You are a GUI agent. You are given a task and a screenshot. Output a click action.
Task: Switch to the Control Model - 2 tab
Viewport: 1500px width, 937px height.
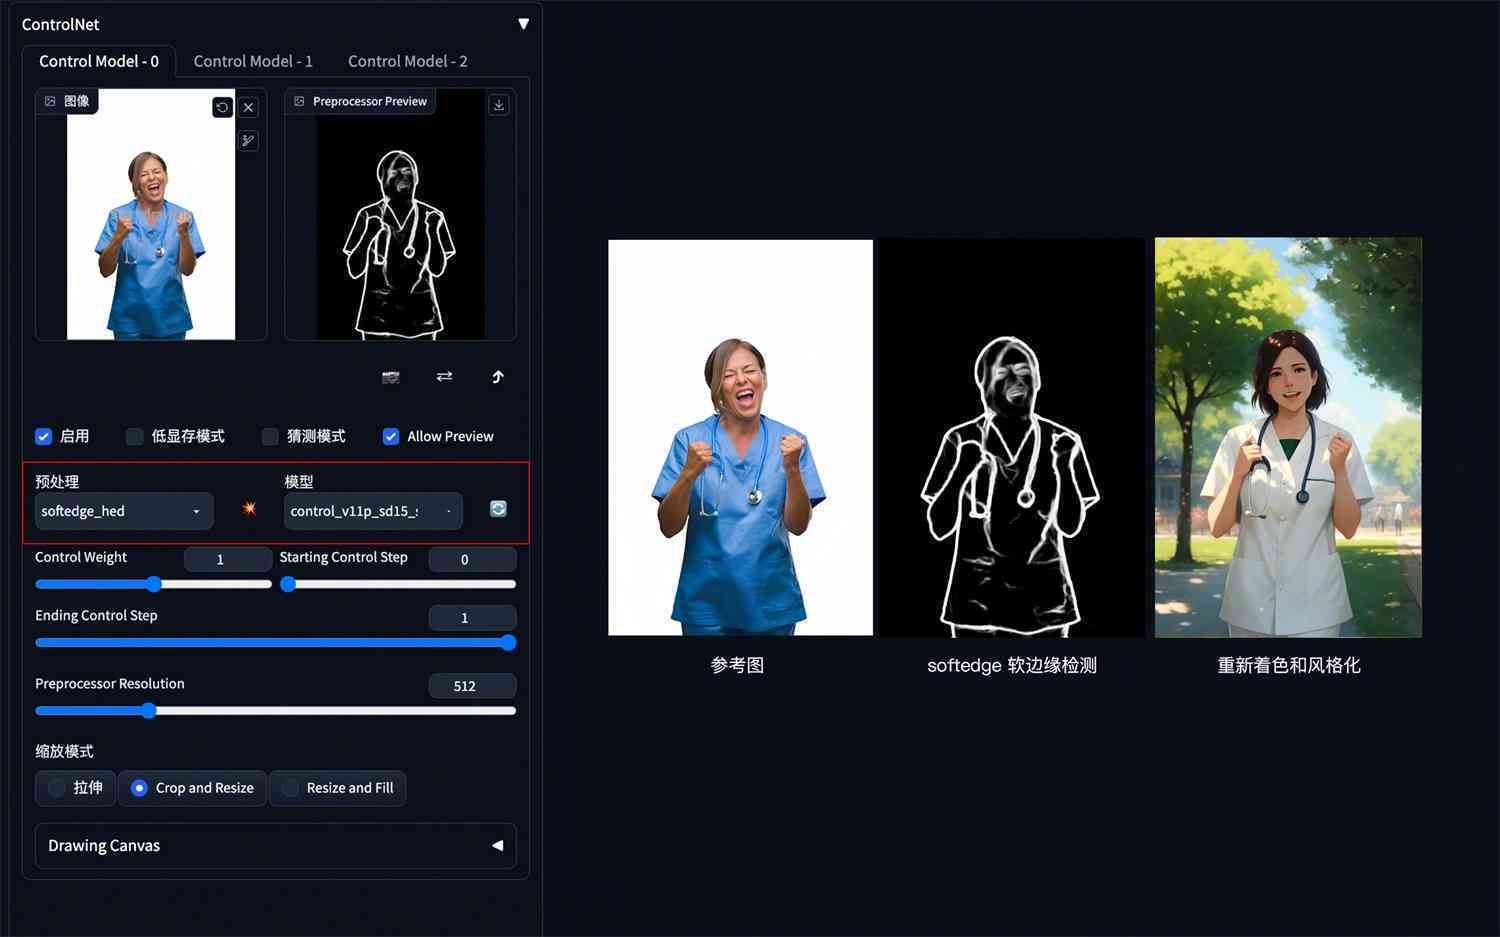(x=407, y=61)
